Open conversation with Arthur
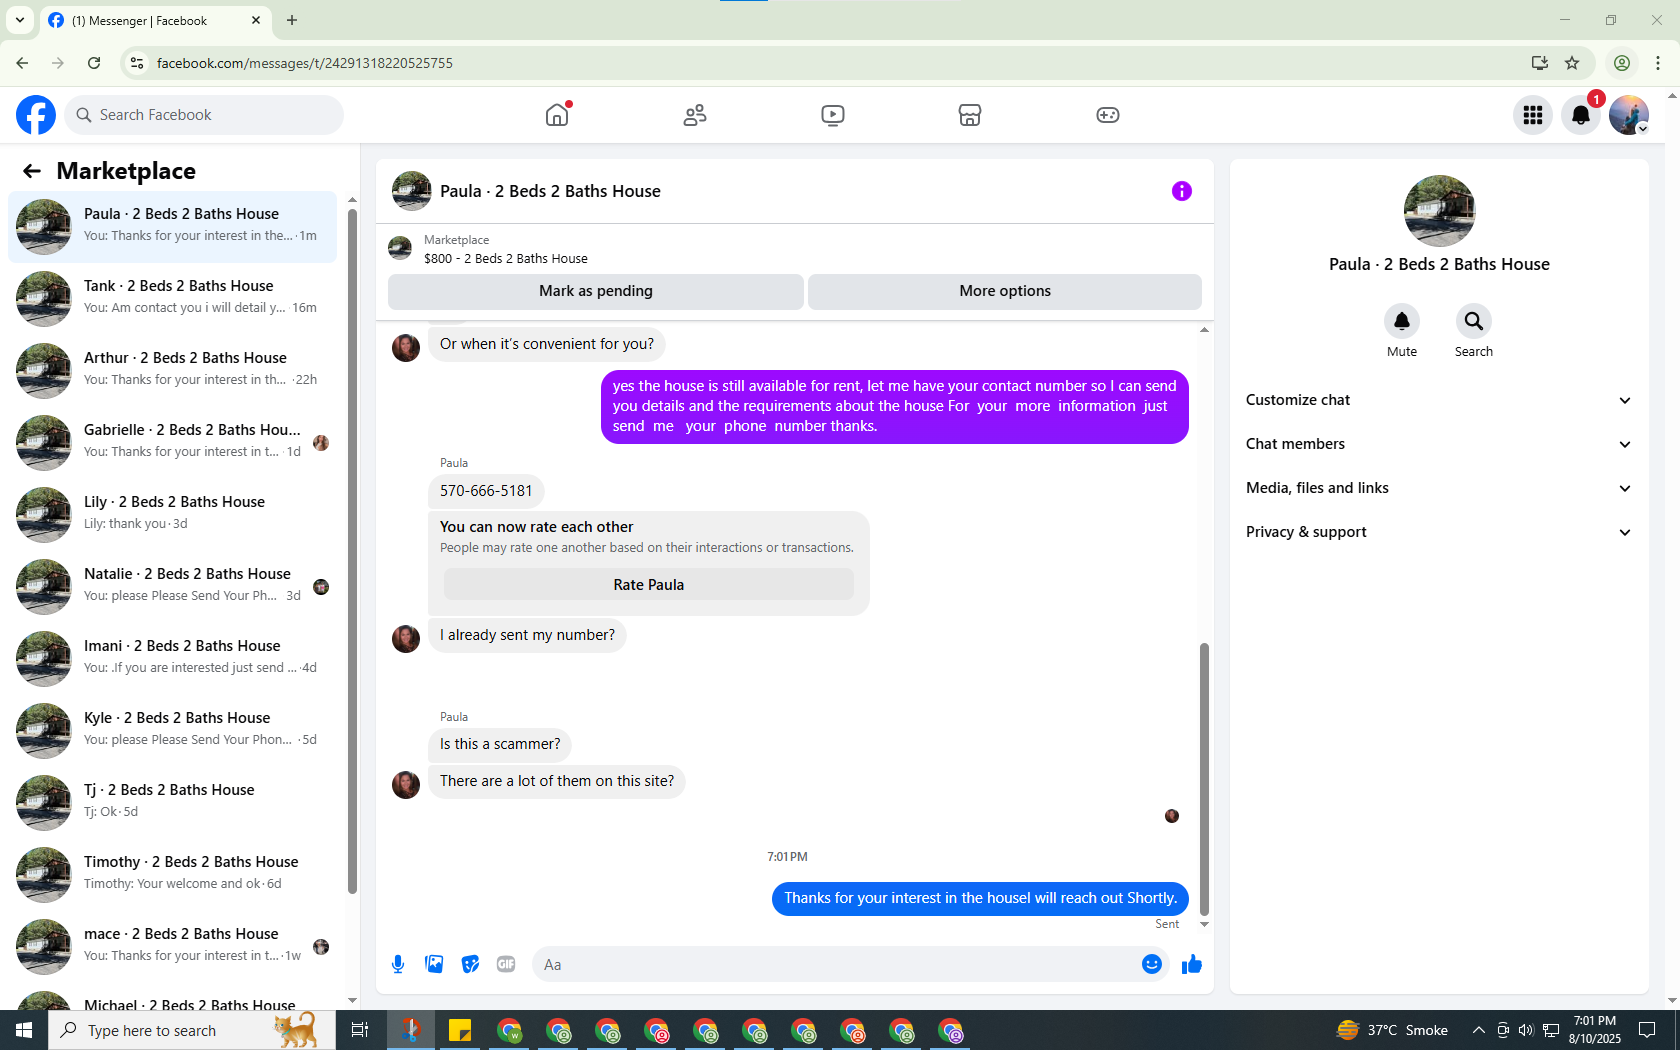The width and height of the screenshot is (1680, 1050). [x=172, y=371]
